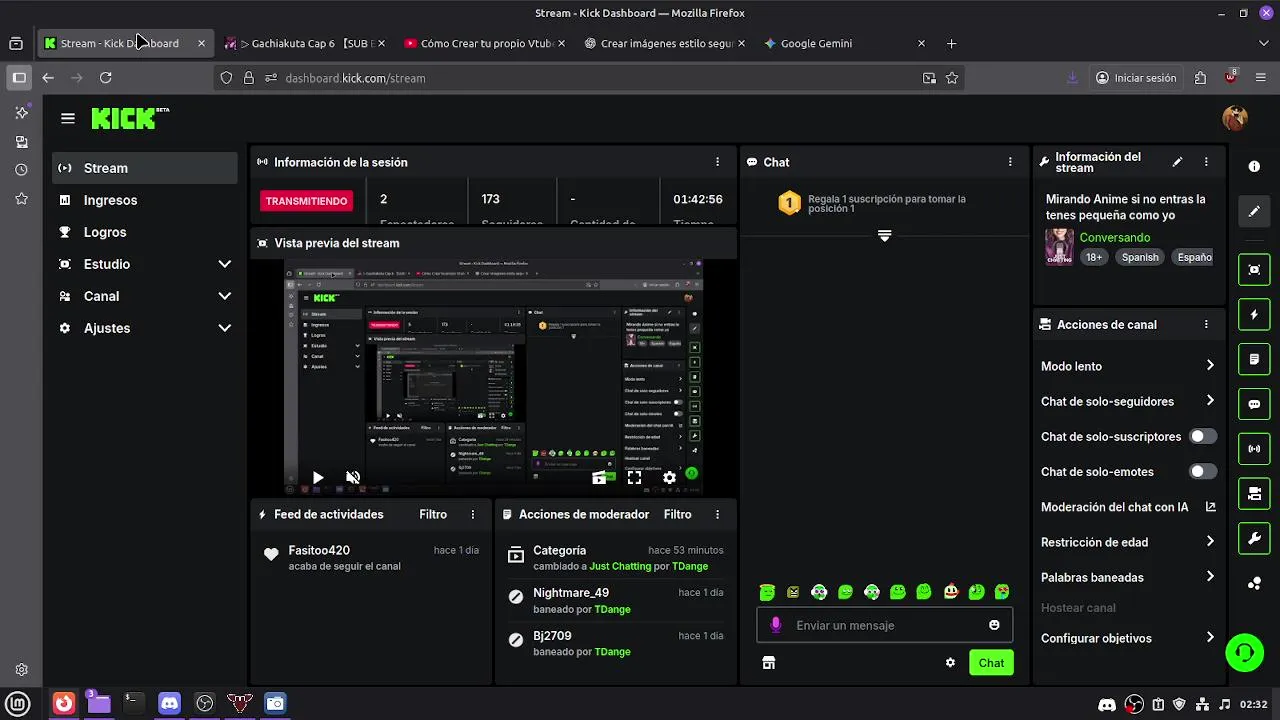
Task: Open the shop icon below chat input
Action: click(x=768, y=663)
